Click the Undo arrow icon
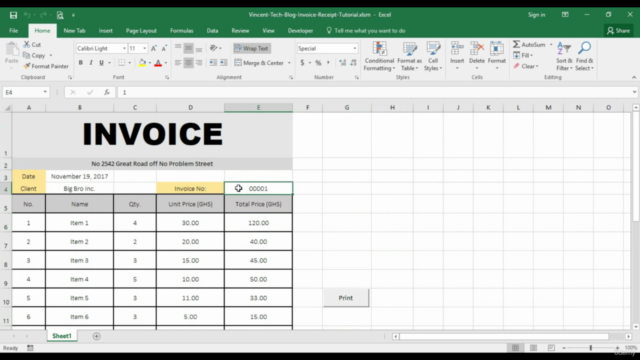The image size is (640, 360). point(27,15)
